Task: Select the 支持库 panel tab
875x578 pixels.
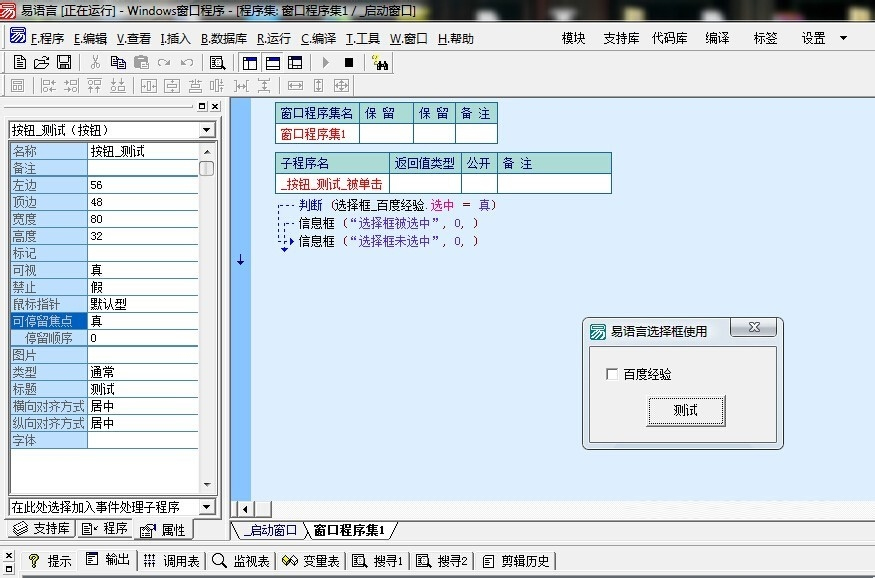Action: (x=42, y=529)
